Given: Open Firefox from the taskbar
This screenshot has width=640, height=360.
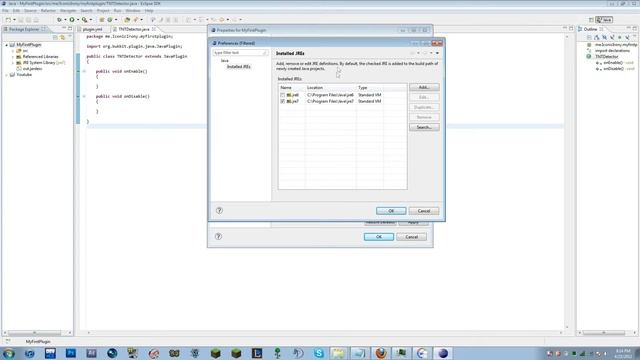Looking at the screenshot, I should click(x=381, y=353).
